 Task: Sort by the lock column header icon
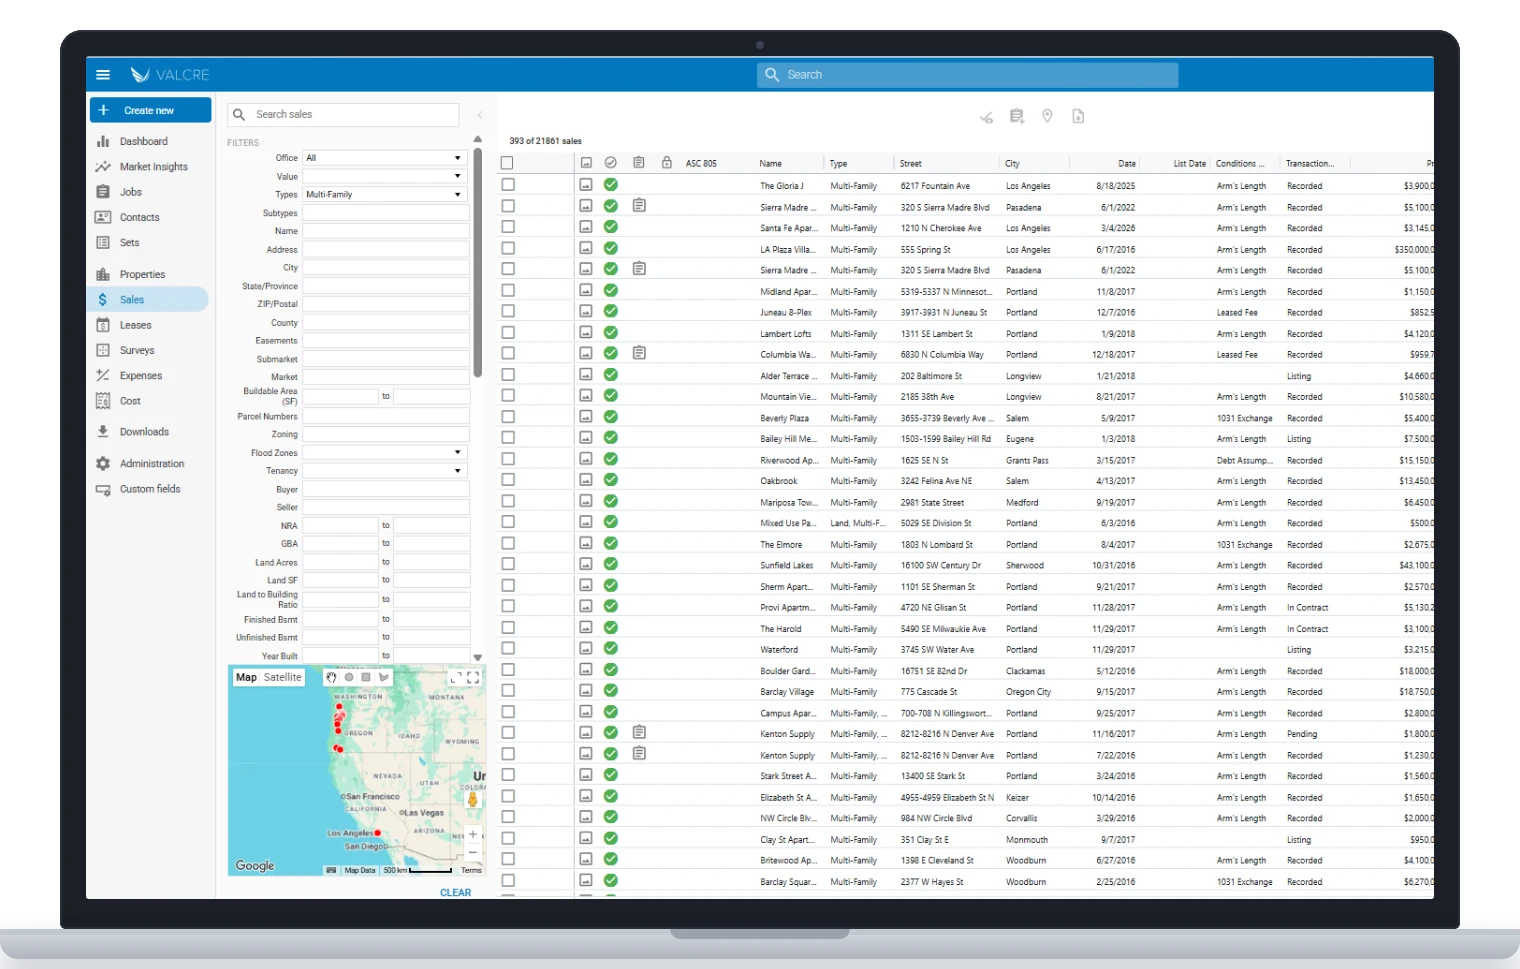[x=666, y=162]
